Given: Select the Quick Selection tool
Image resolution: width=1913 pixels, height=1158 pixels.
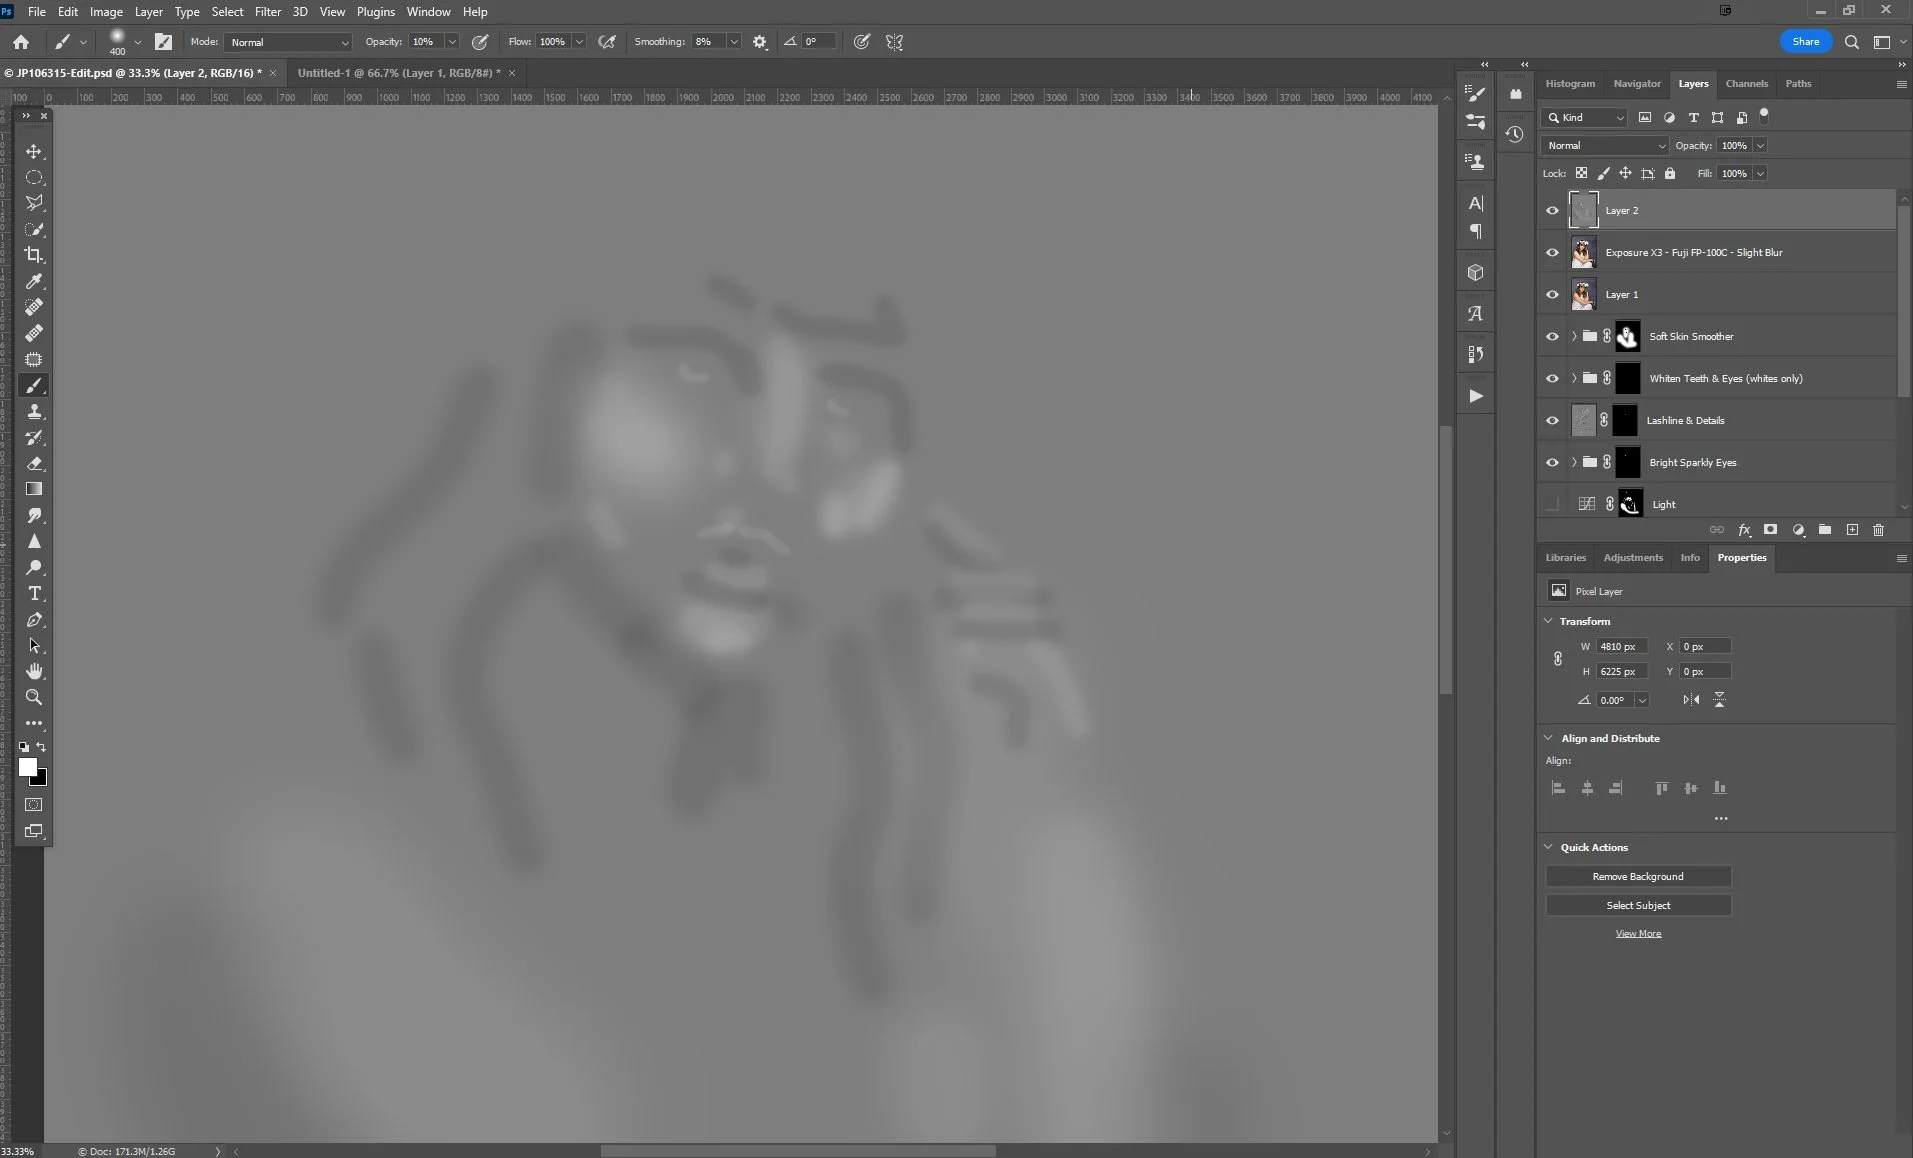Looking at the screenshot, I should pyautogui.click(x=34, y=229).
